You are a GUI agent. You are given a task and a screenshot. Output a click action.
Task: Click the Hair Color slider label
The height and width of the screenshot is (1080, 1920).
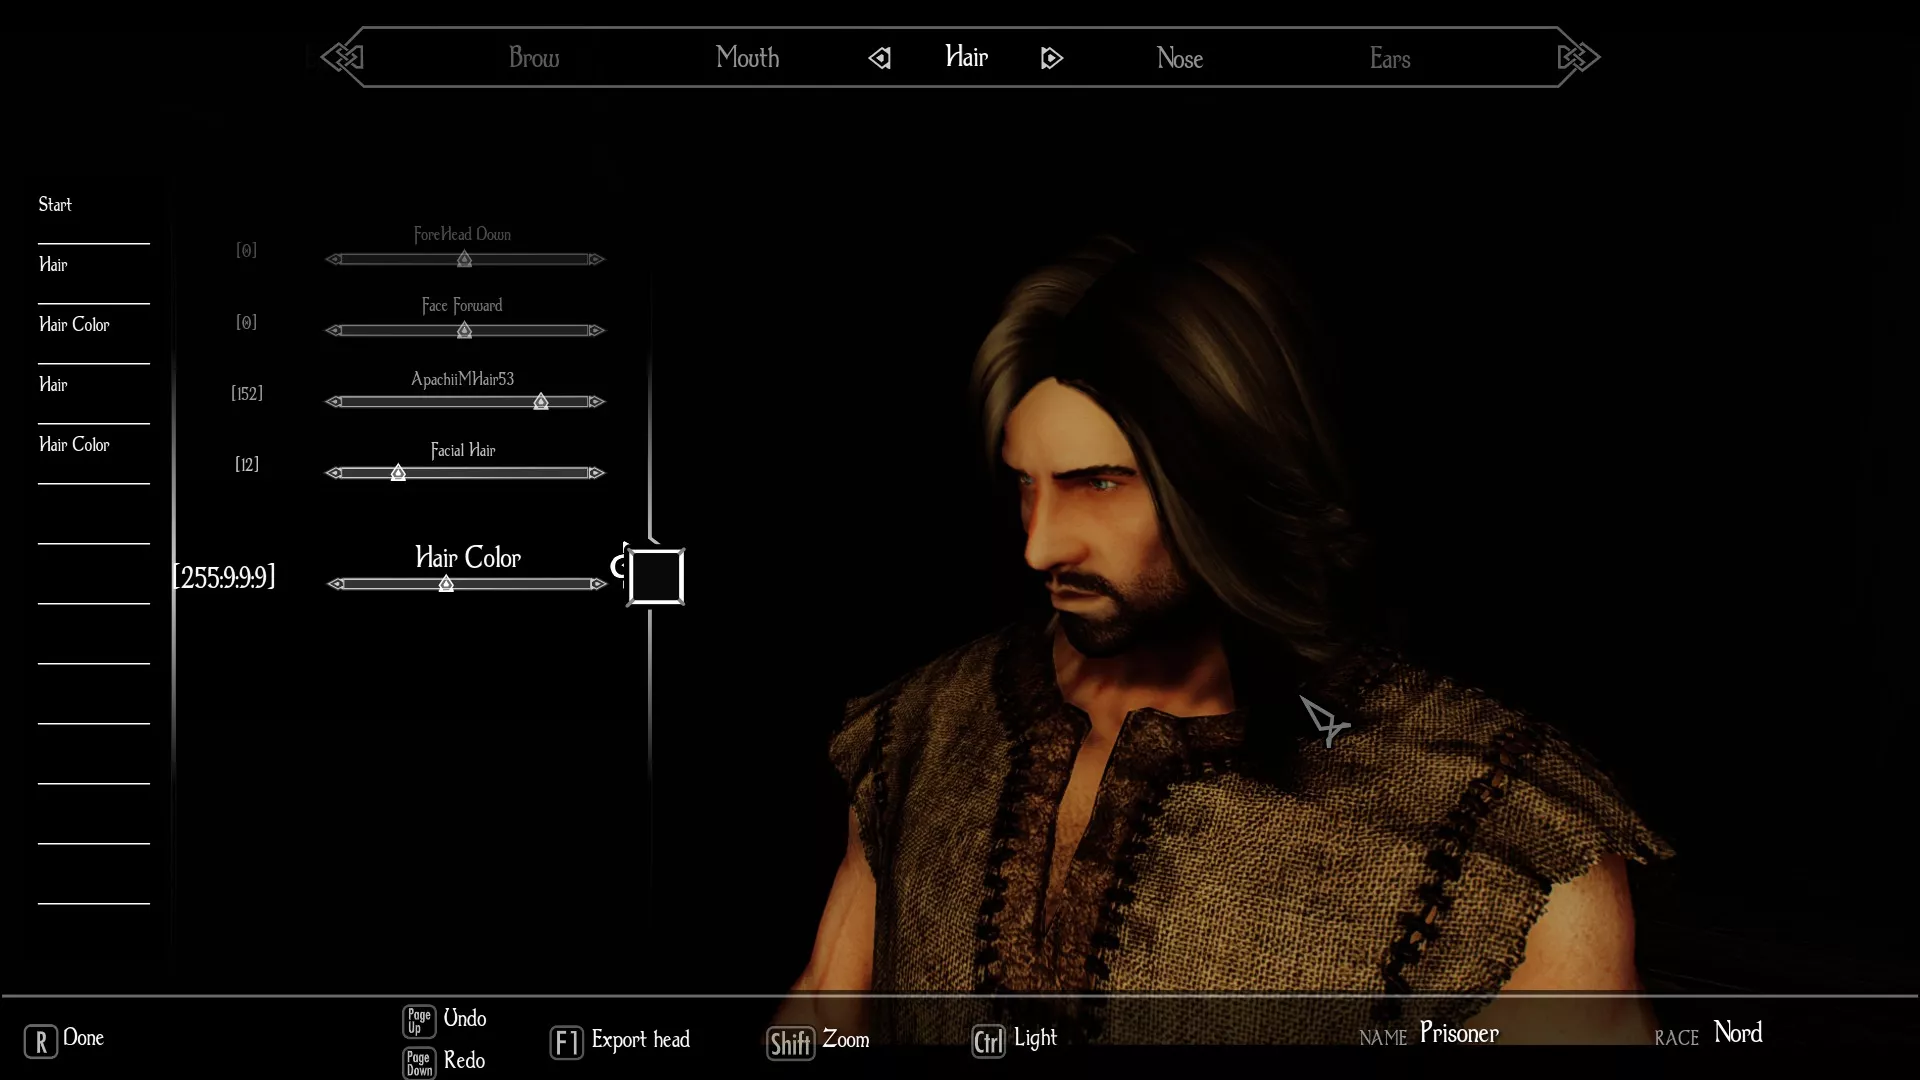(468, 557)
